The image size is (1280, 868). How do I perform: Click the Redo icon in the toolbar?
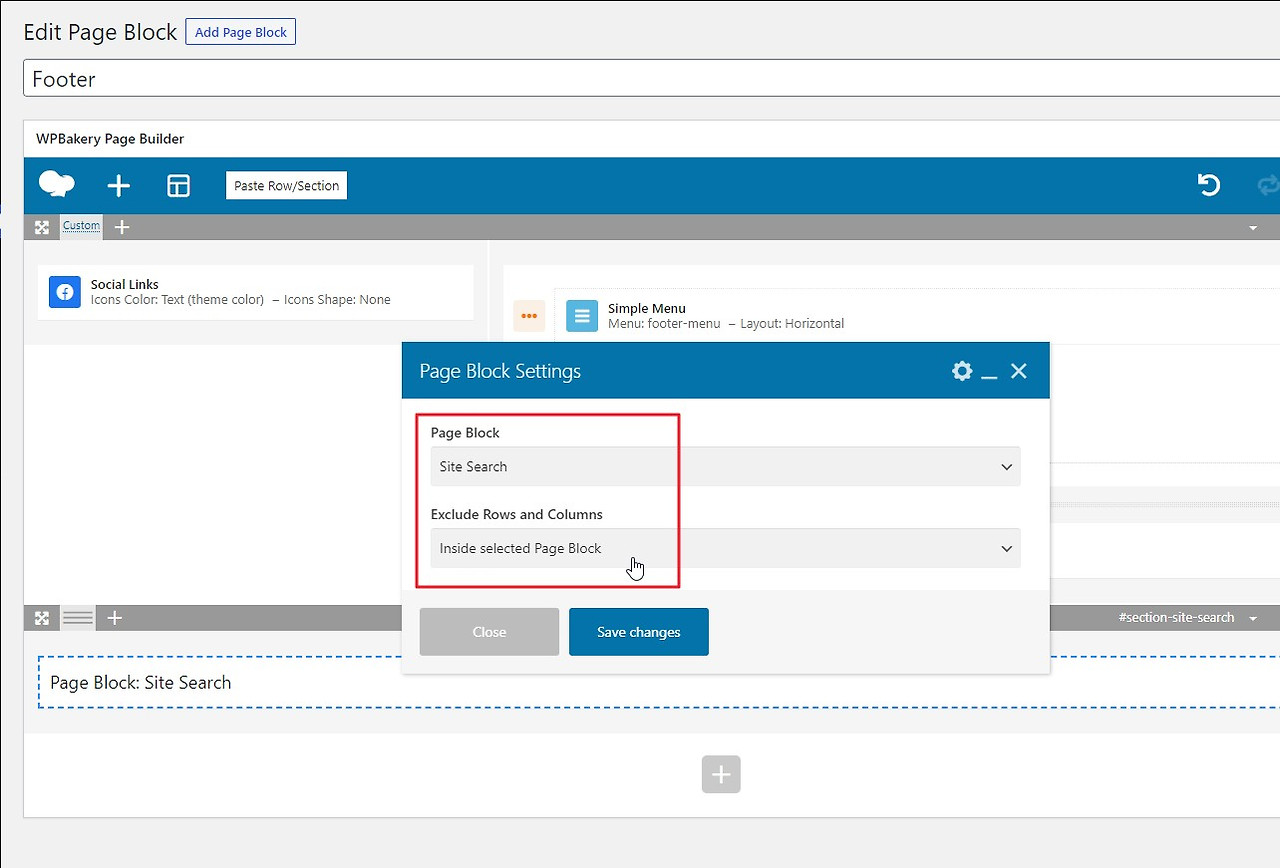click(1268, 185)
